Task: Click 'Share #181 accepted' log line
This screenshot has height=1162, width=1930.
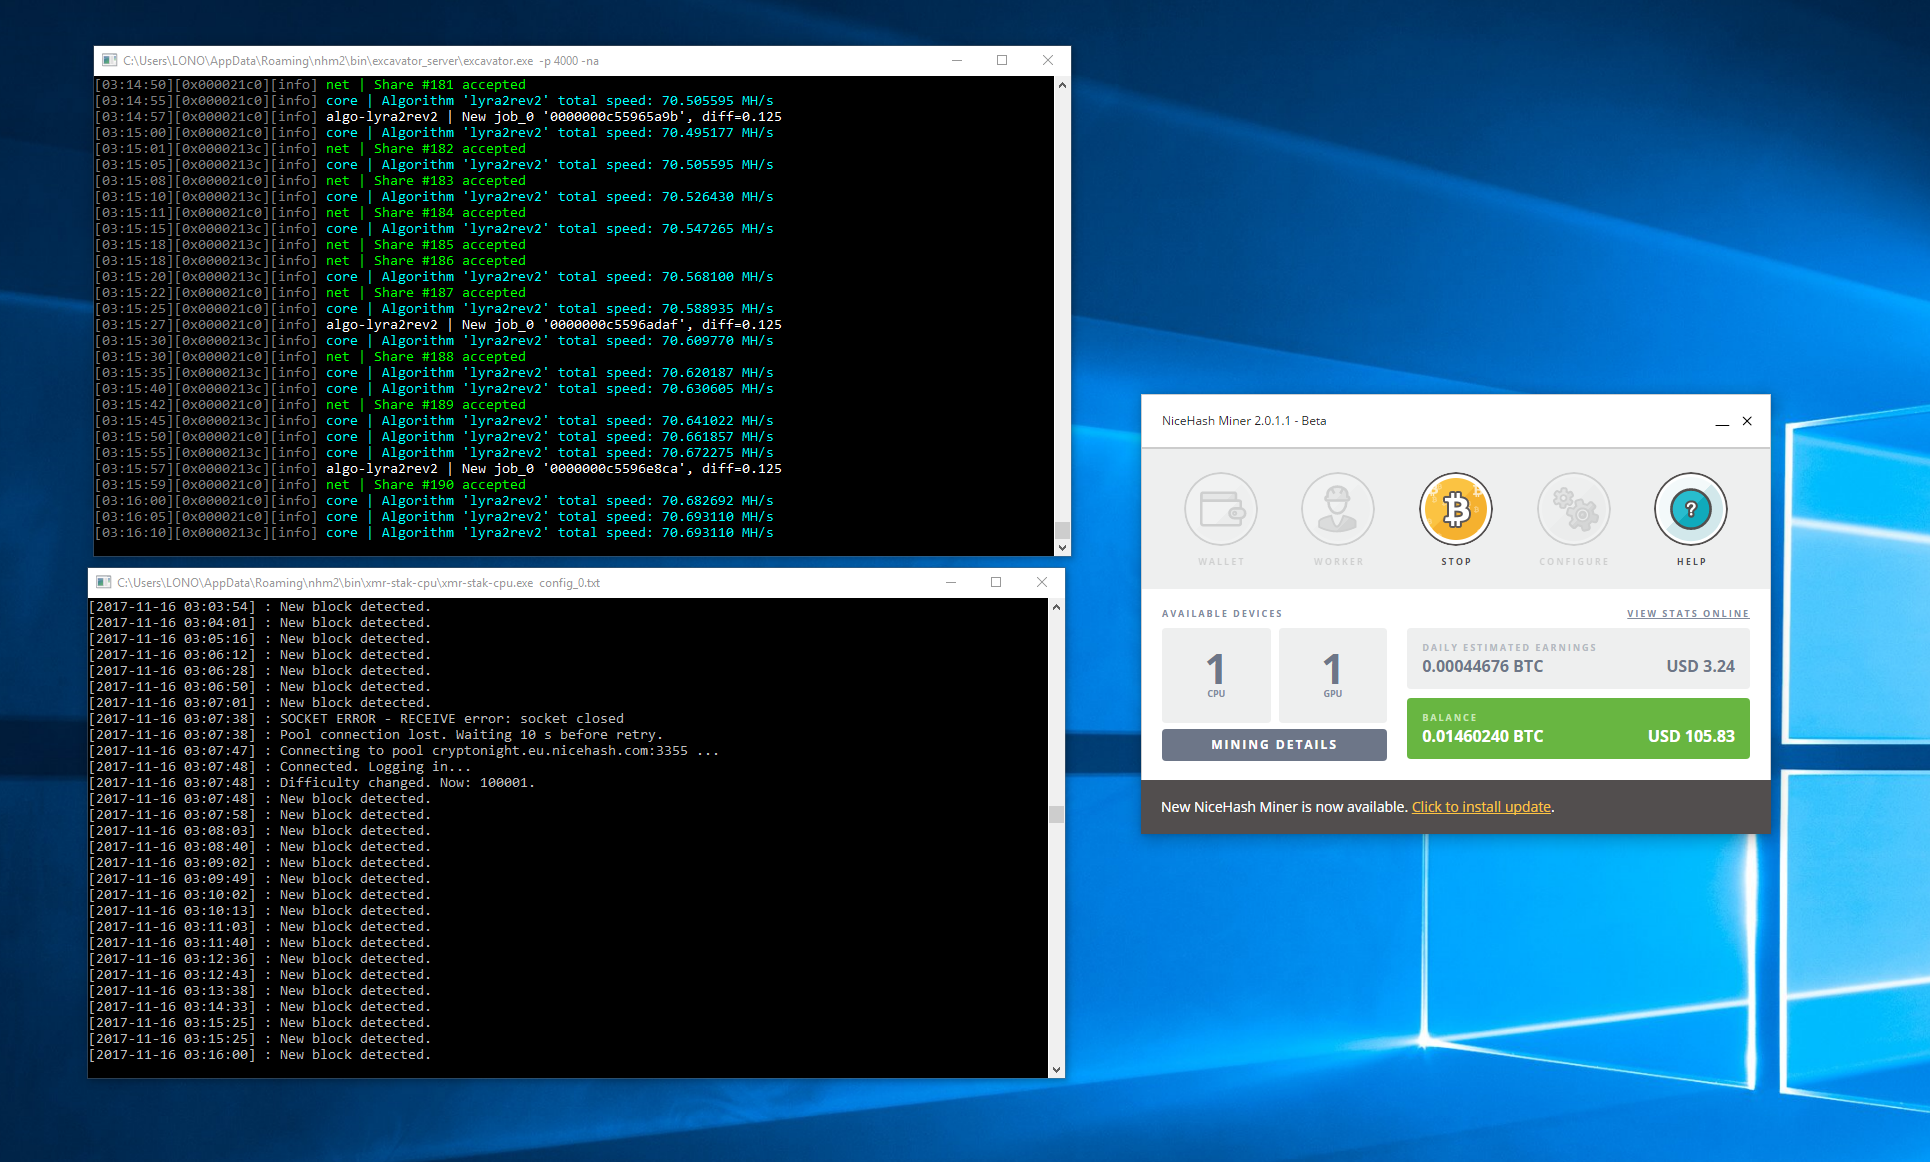Action: (x=310, y=85)
